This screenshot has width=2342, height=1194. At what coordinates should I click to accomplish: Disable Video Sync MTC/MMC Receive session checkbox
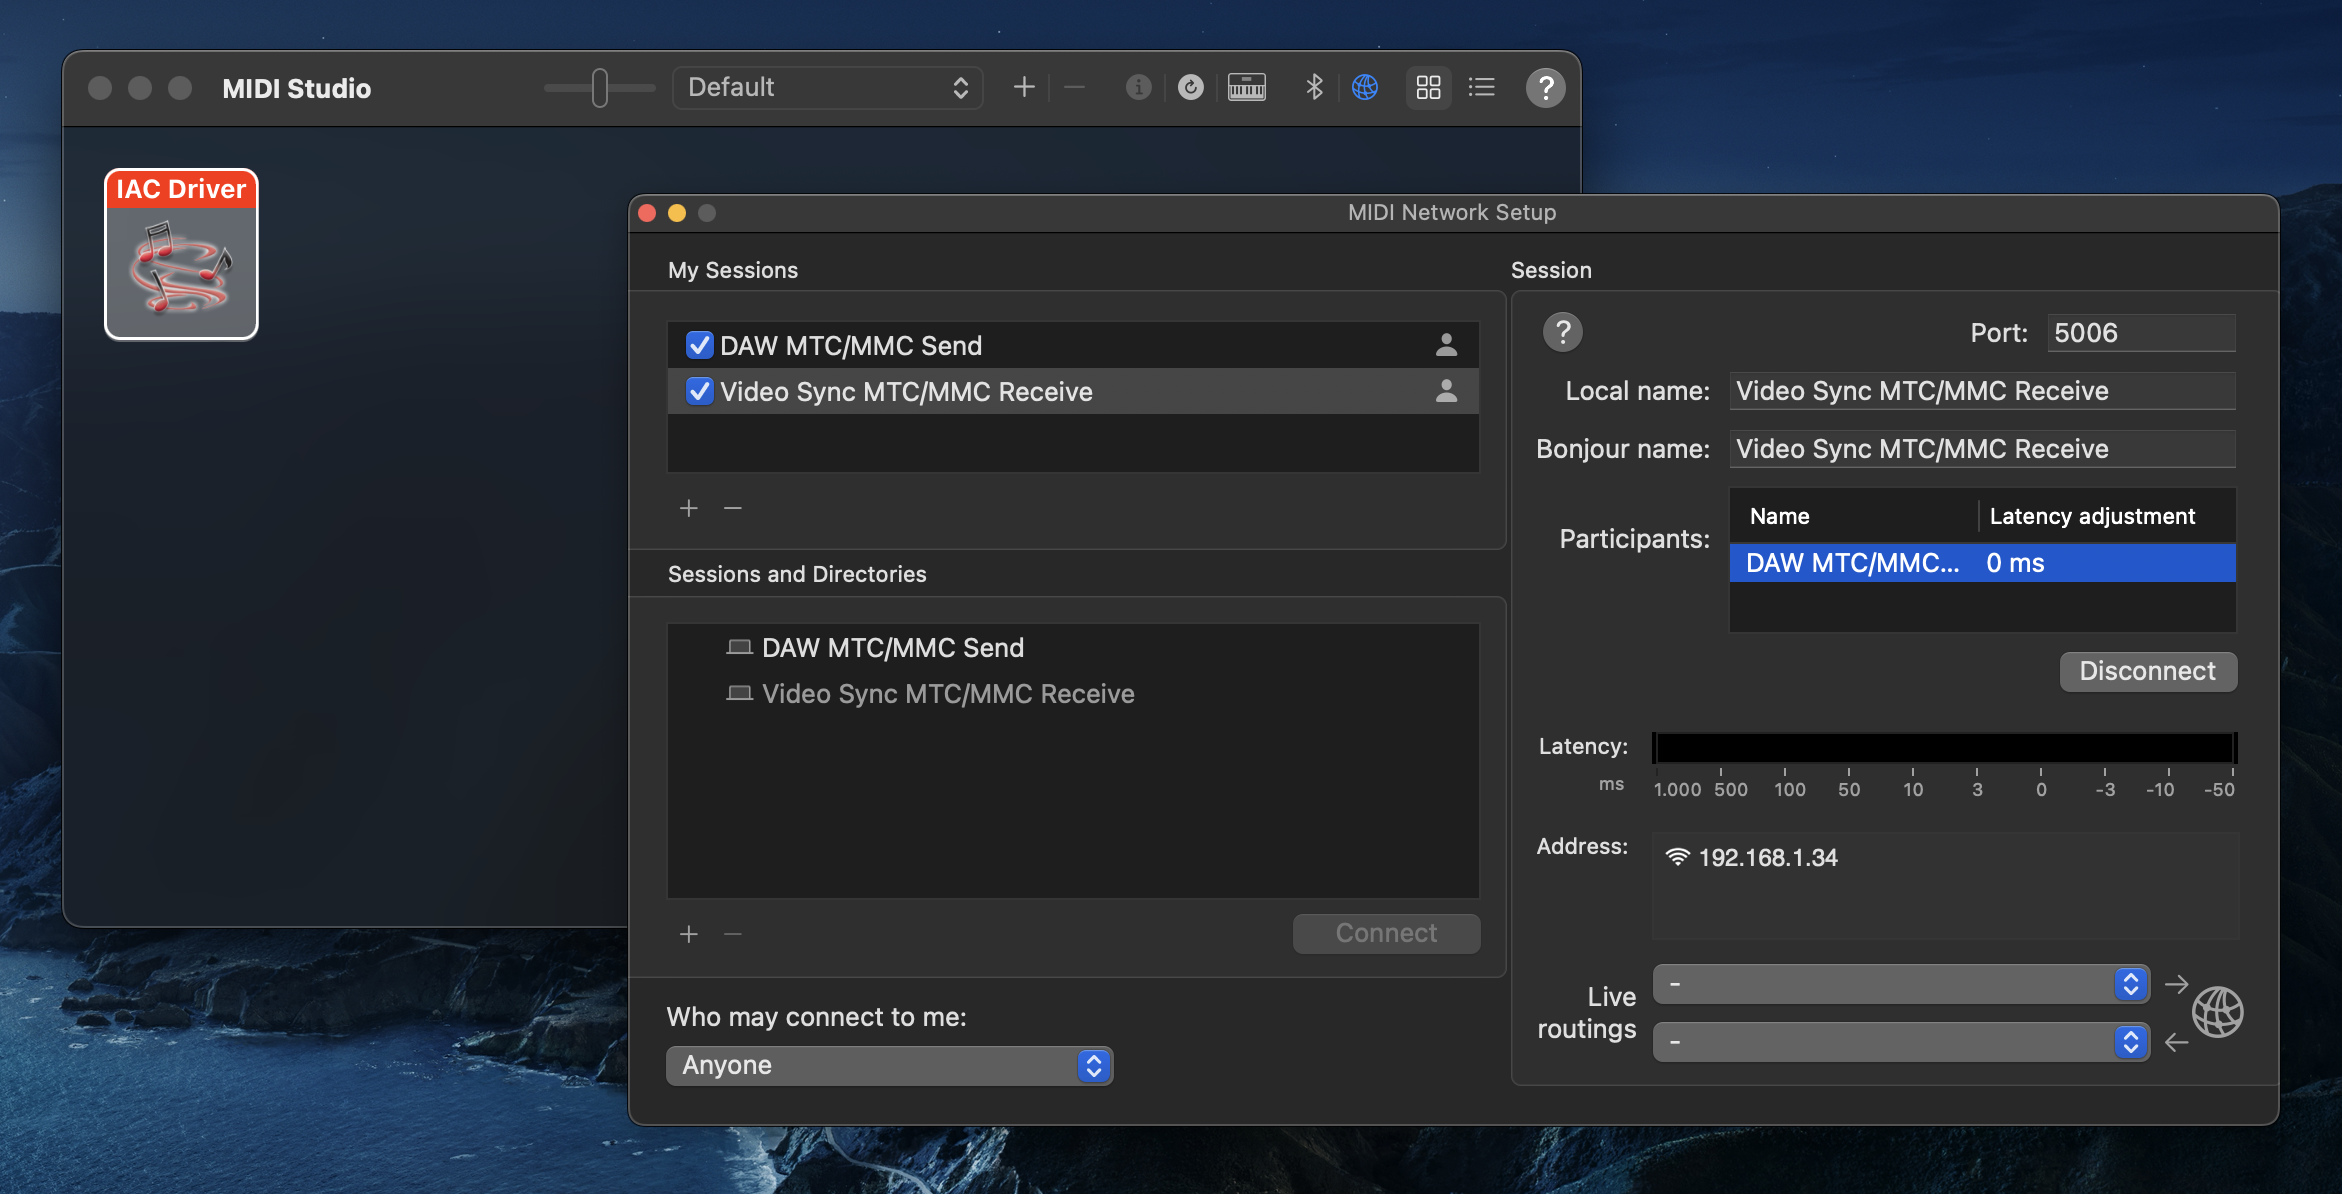click(x=699, y=392)
